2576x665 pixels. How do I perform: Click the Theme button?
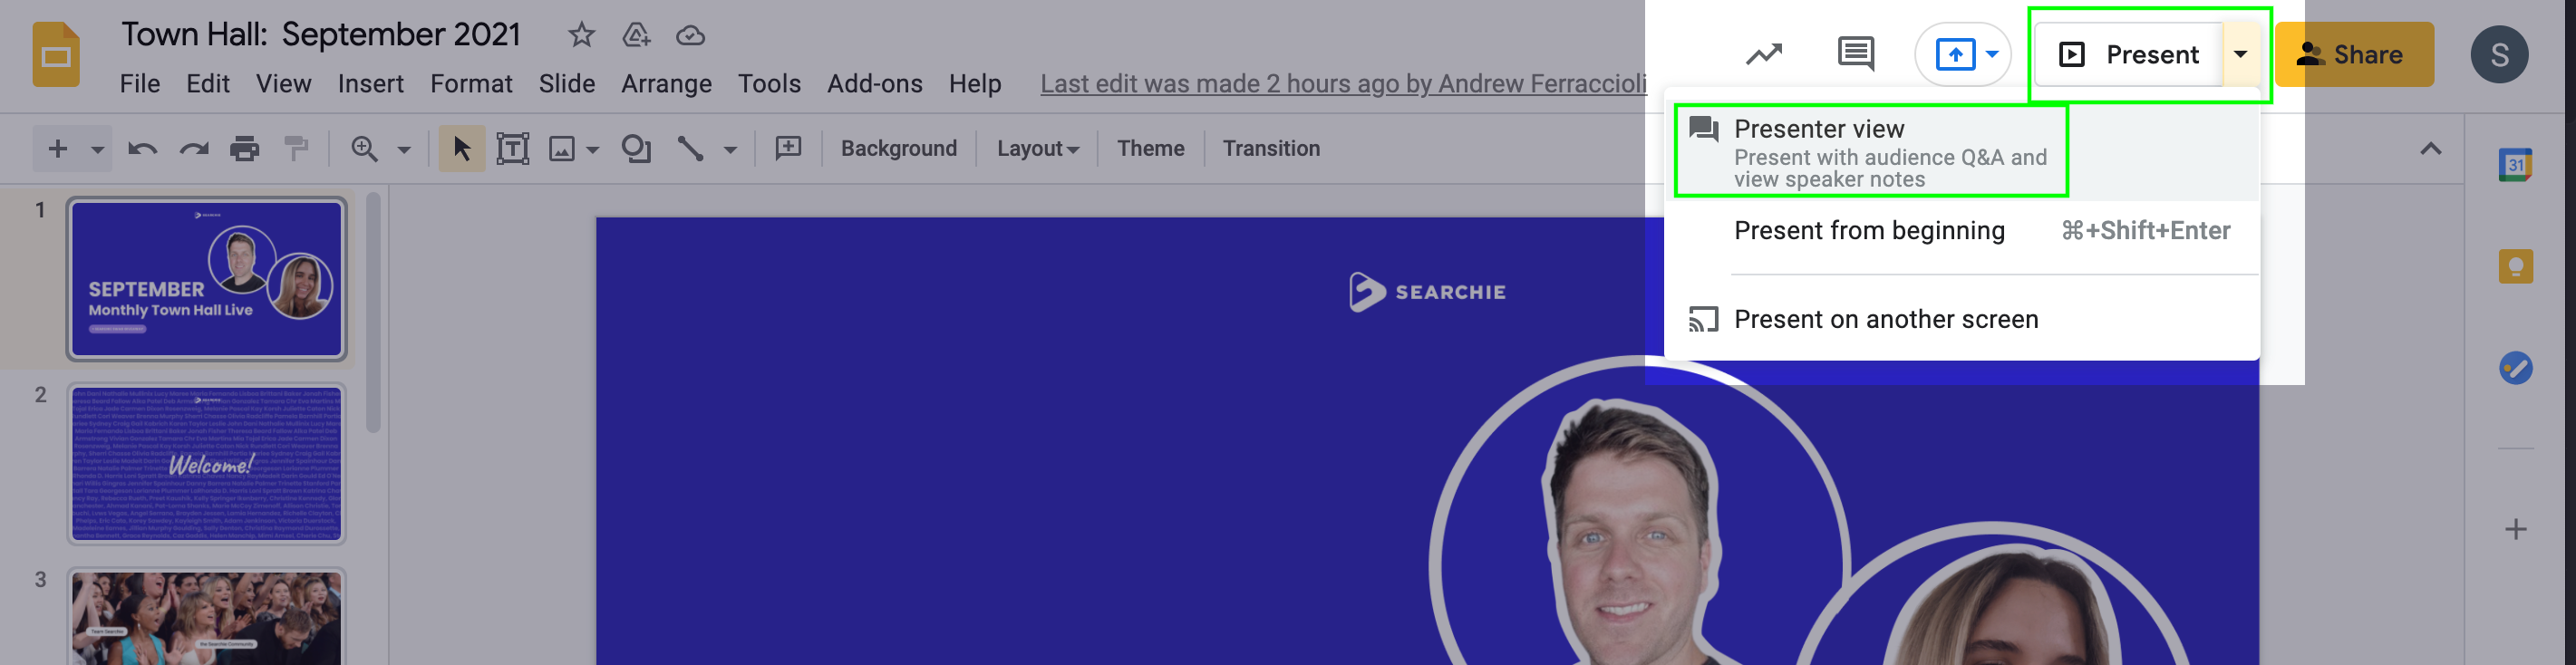pyautogui.click(x=1150, y=148)
